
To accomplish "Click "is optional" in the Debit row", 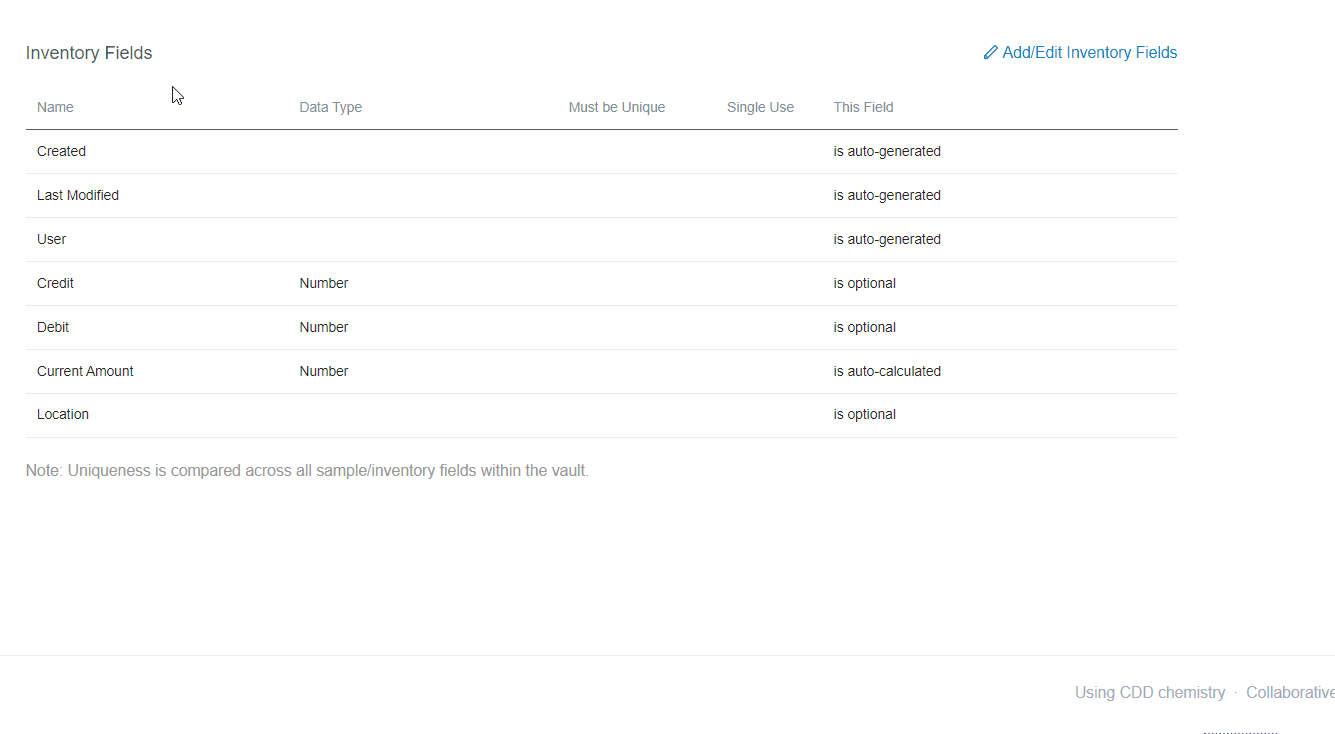I will 865,327.
